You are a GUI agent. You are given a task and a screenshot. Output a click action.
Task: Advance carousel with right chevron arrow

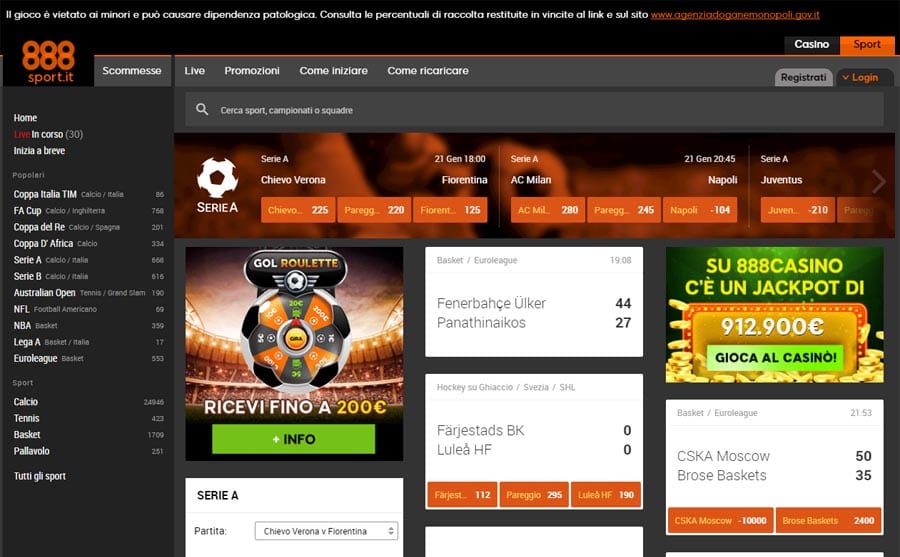pyautogui.click(x=879, y=181)
